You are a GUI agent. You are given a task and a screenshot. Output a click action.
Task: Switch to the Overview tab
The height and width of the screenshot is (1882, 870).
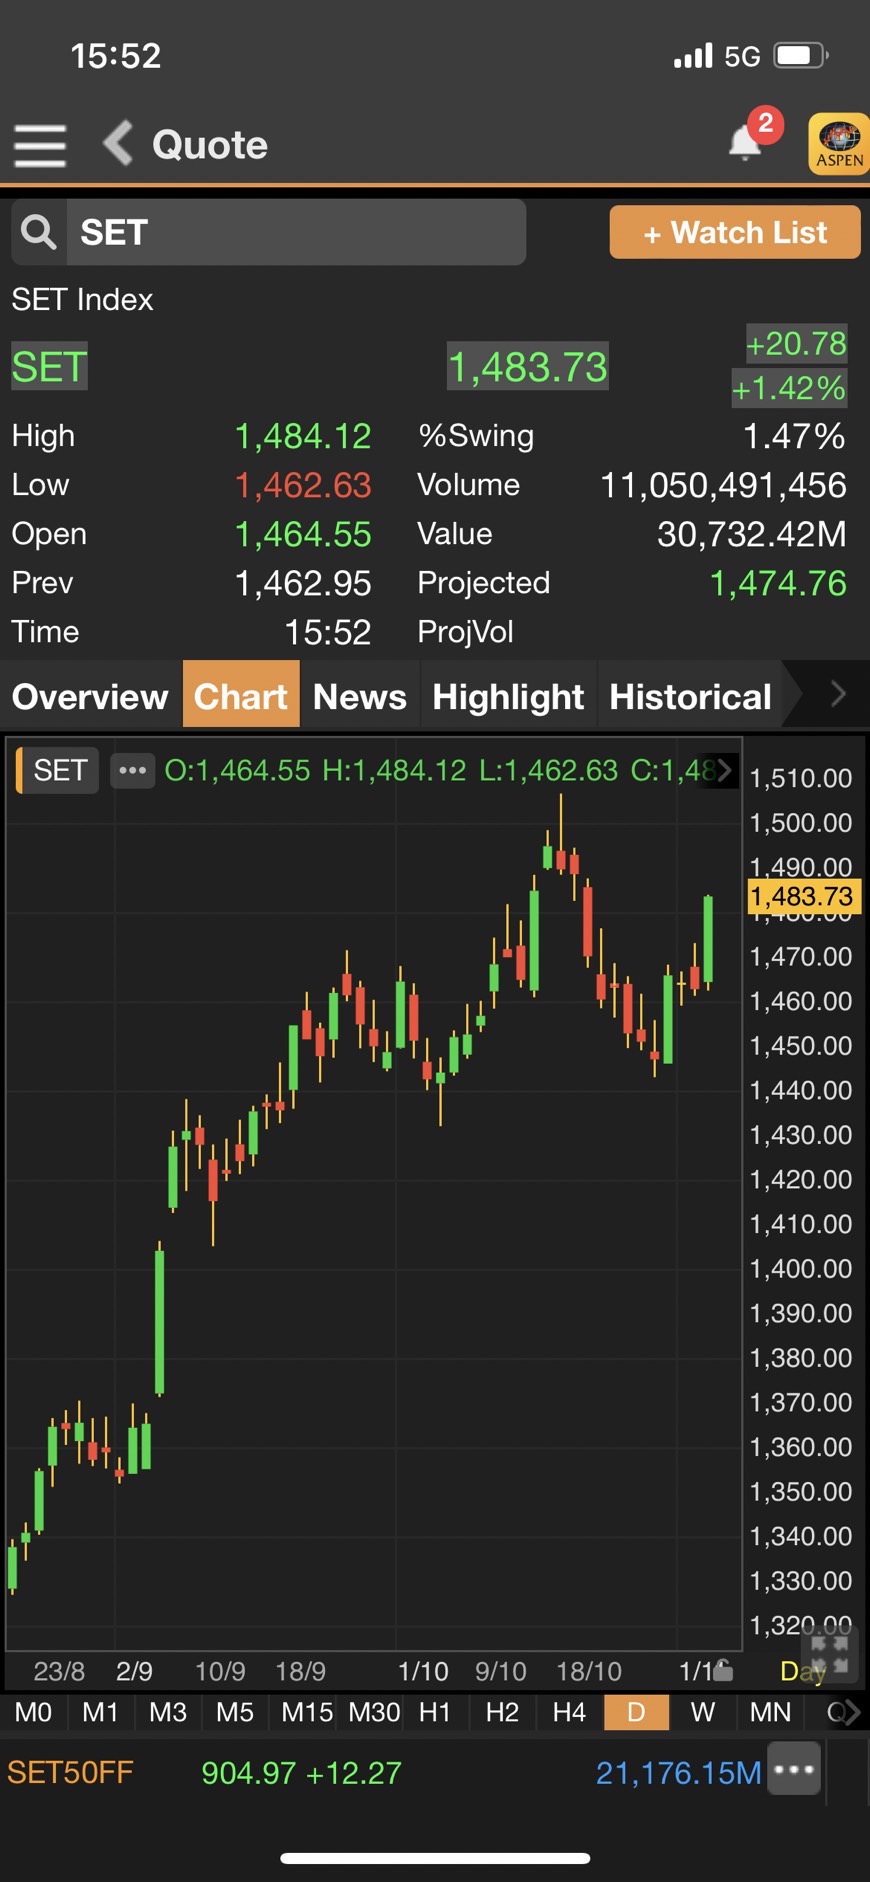pyautogui.click(x=90, y=696)
